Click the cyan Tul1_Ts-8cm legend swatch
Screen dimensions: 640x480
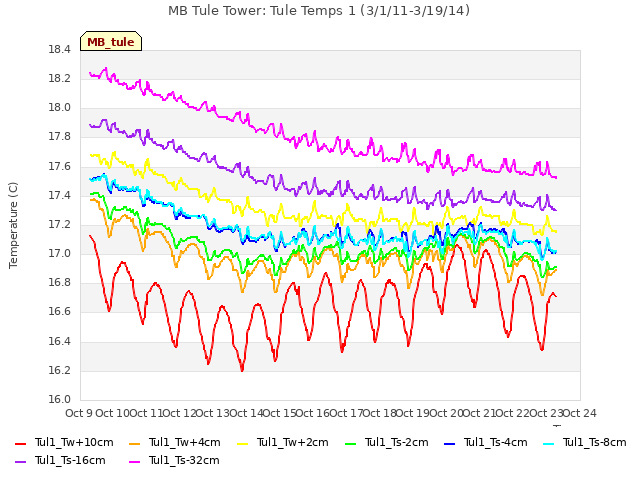click(x=549, y=443)
